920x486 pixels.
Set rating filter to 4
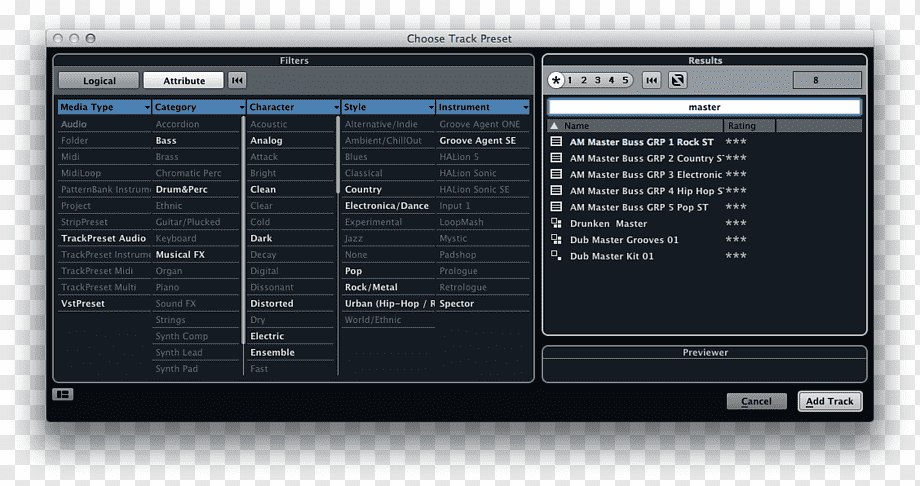[611, 80]
